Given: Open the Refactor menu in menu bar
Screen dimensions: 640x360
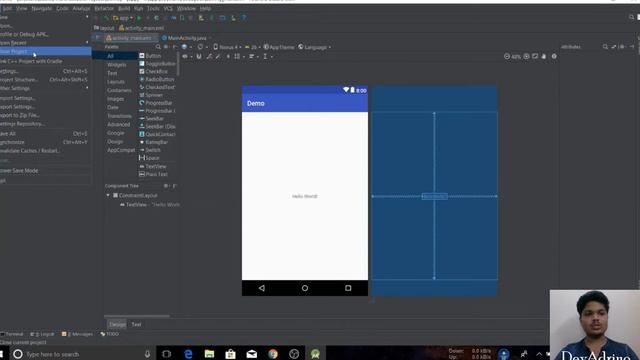Looking at the screenshot, I should (104, 8).
